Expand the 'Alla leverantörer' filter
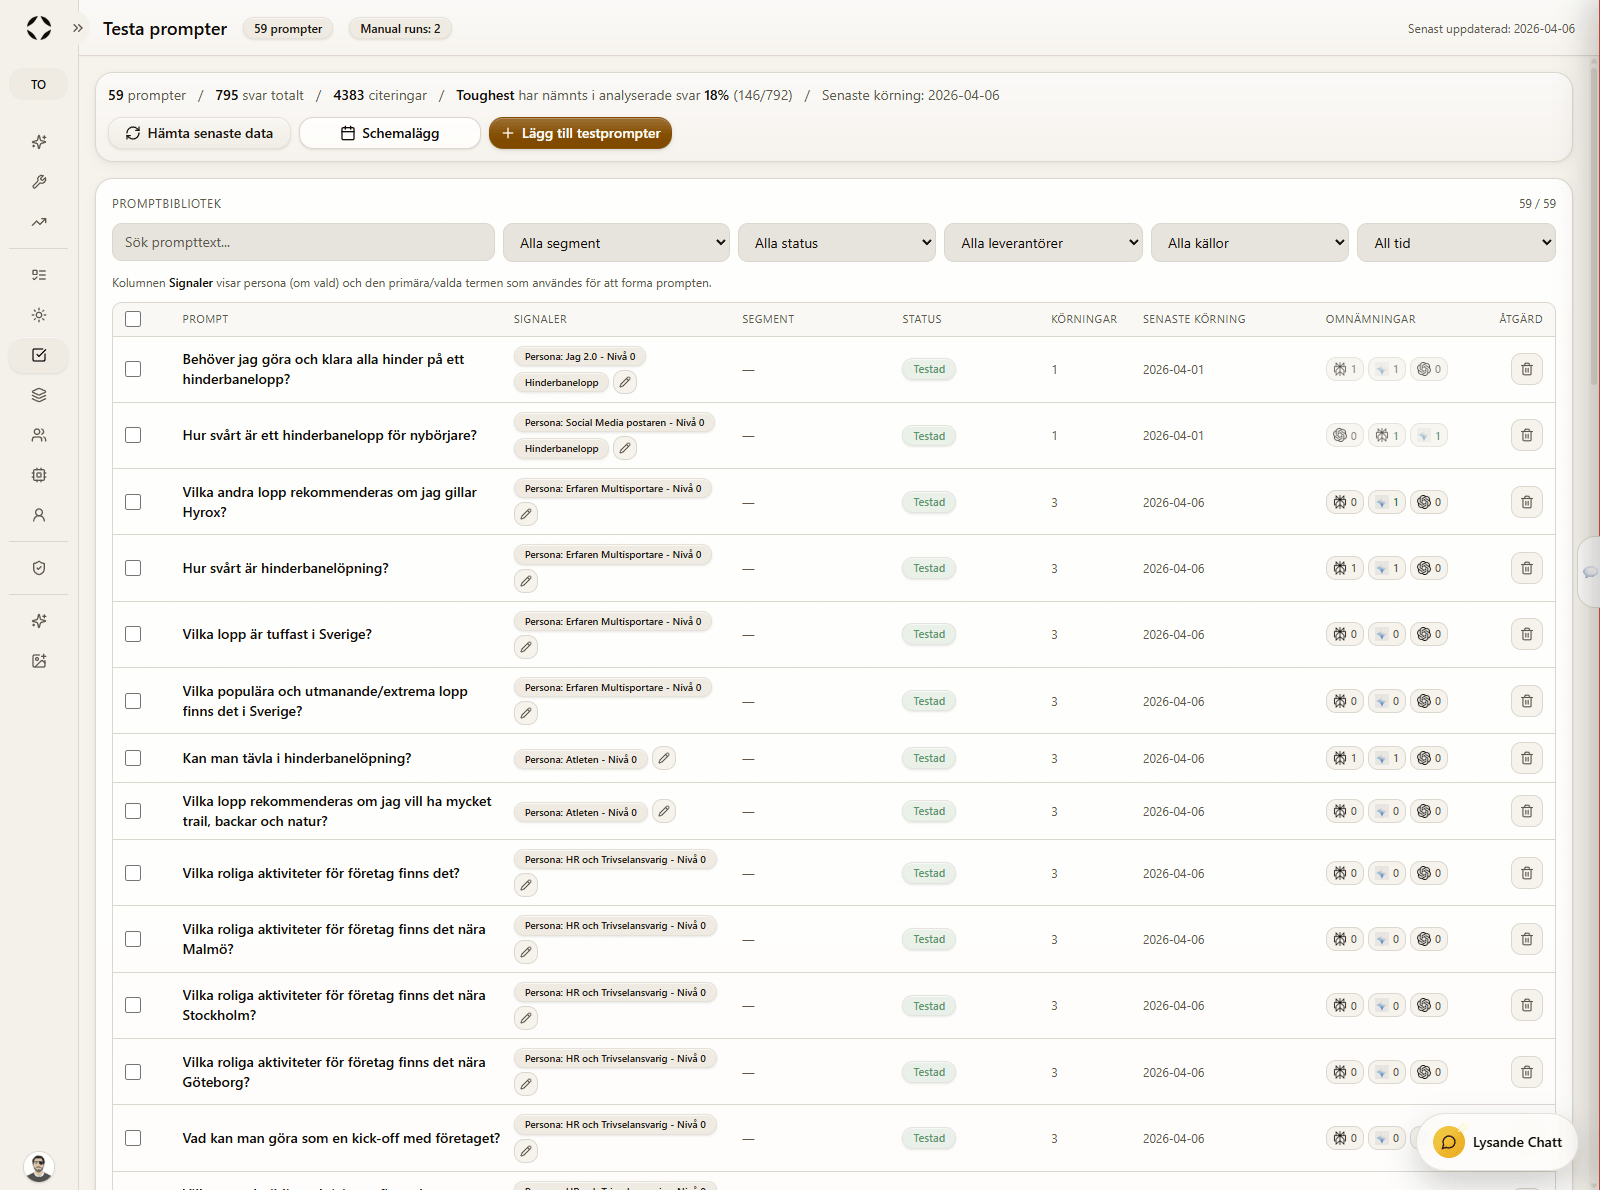1600x1190 pixels. point(1043,243)
